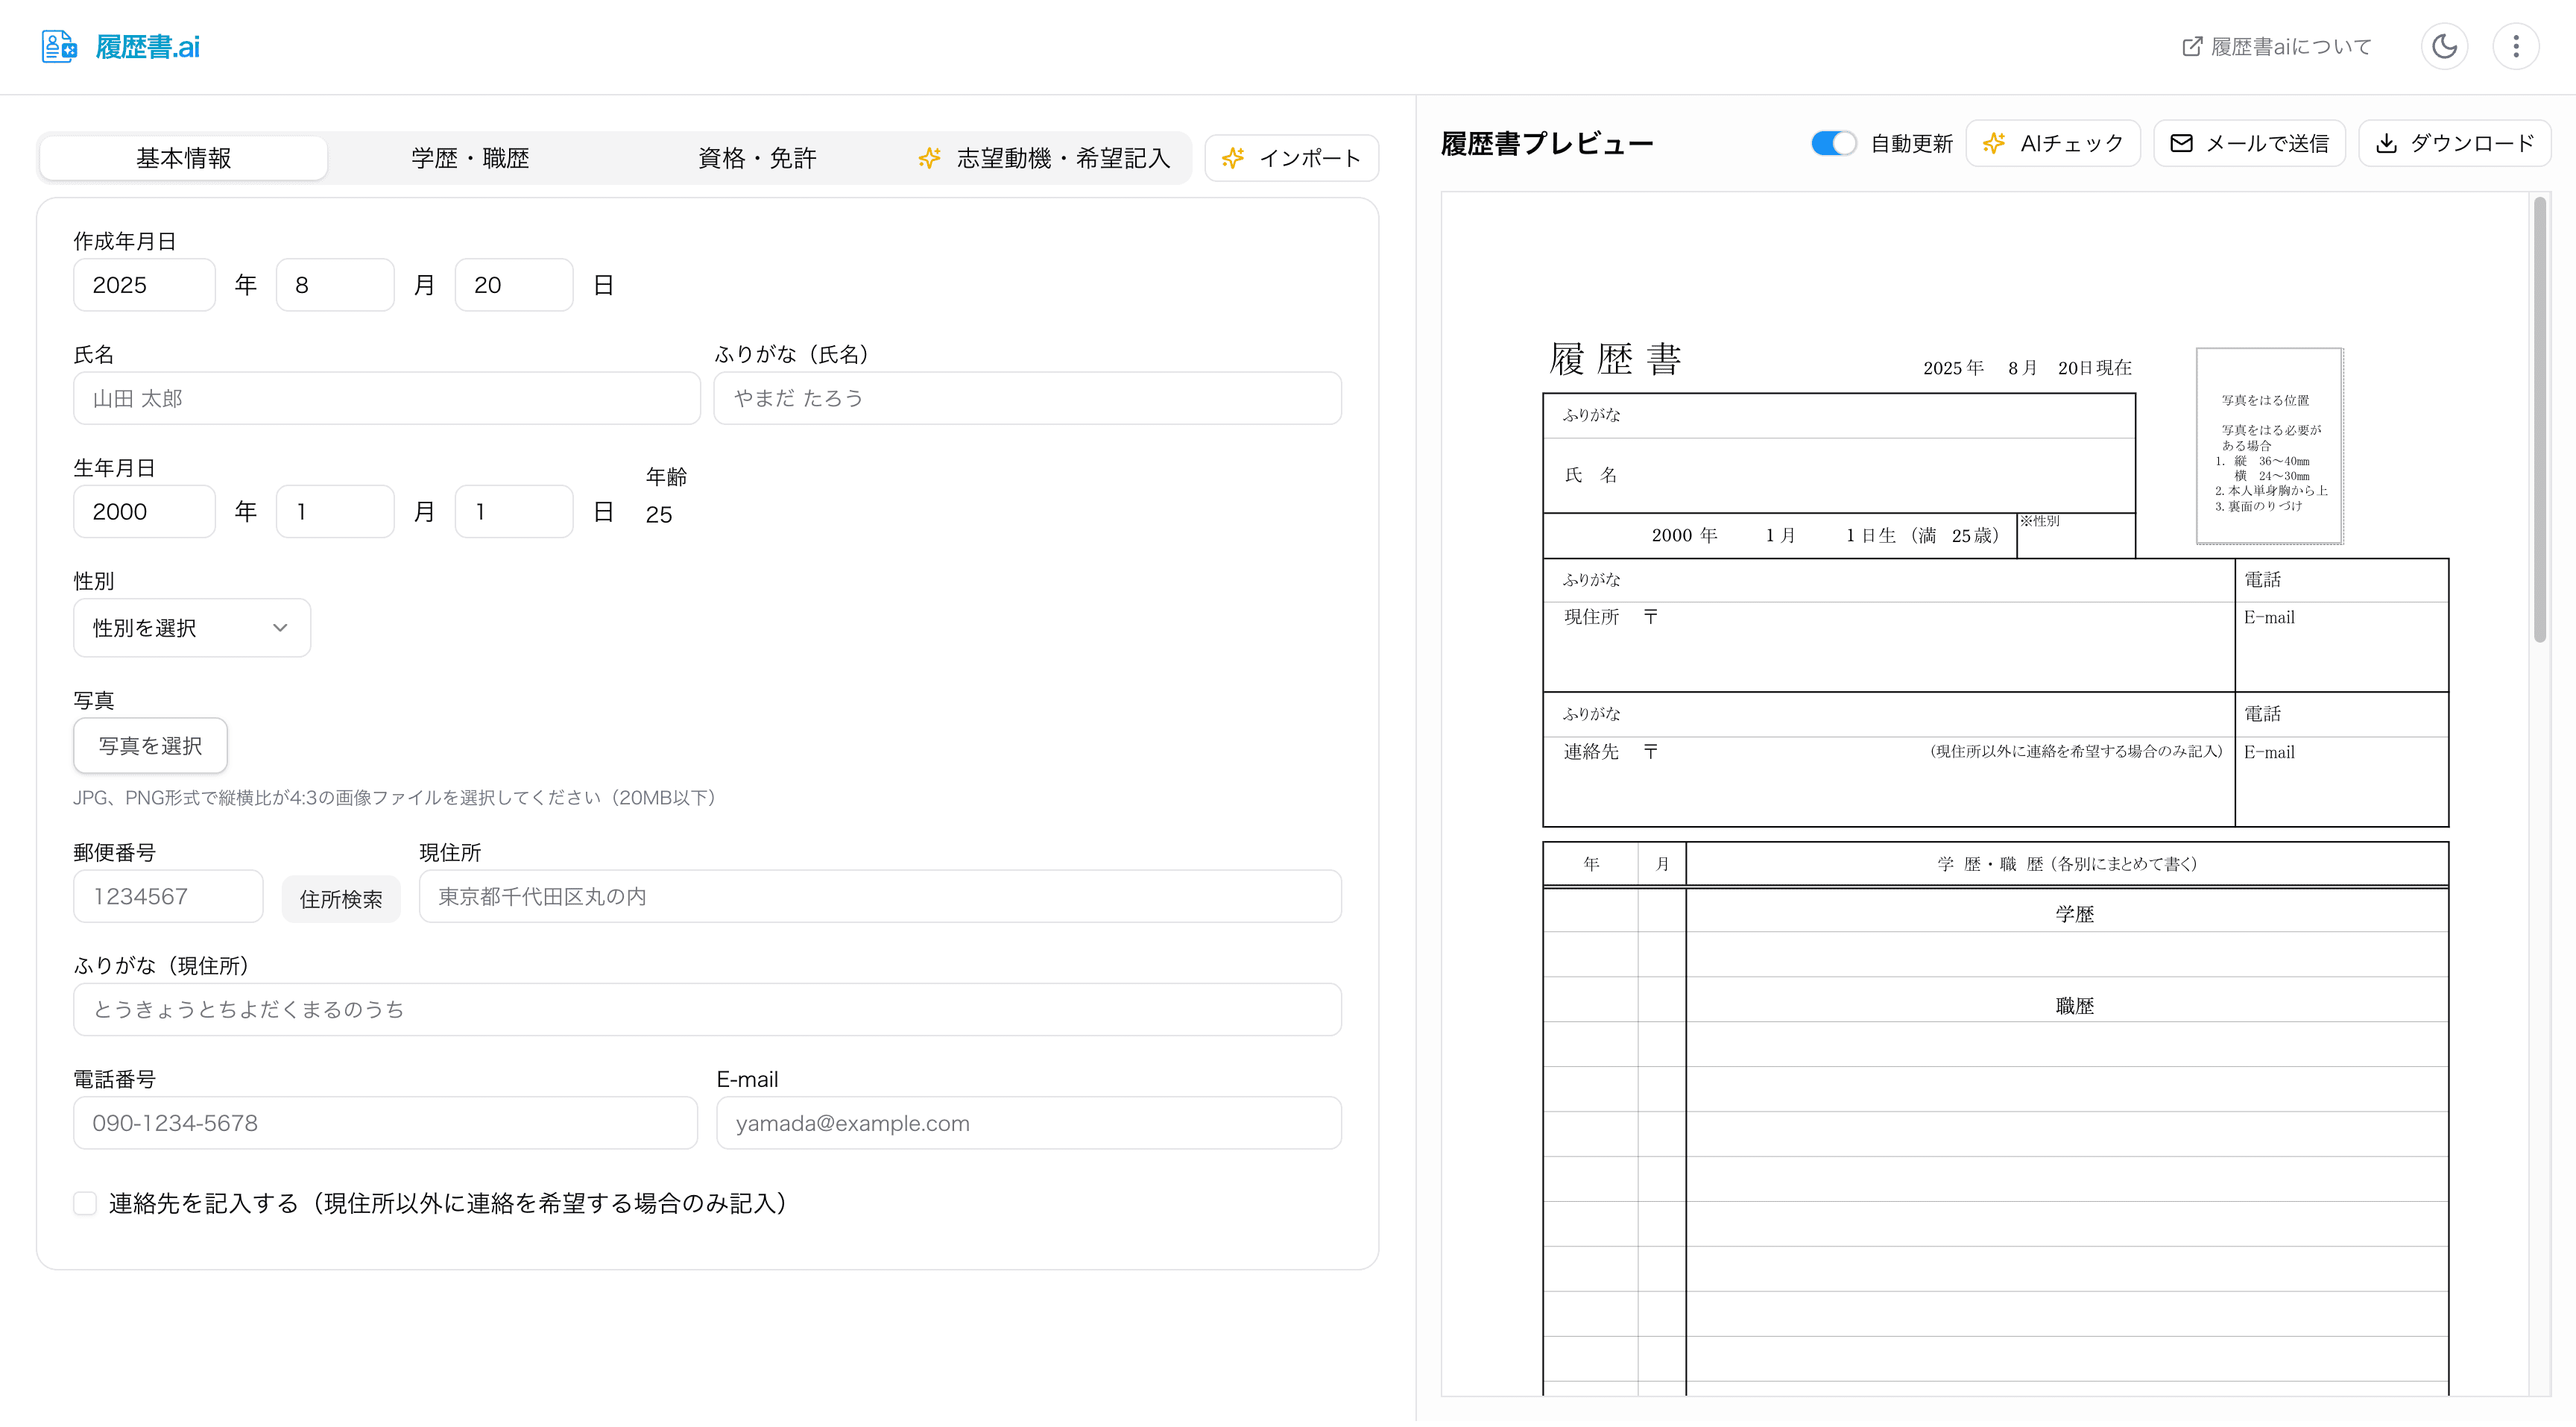Screen dimensions: 2576x1427
Task: Open the 性別を選択 dropdown
Action: pyautogui.click(x=191, y=628)
